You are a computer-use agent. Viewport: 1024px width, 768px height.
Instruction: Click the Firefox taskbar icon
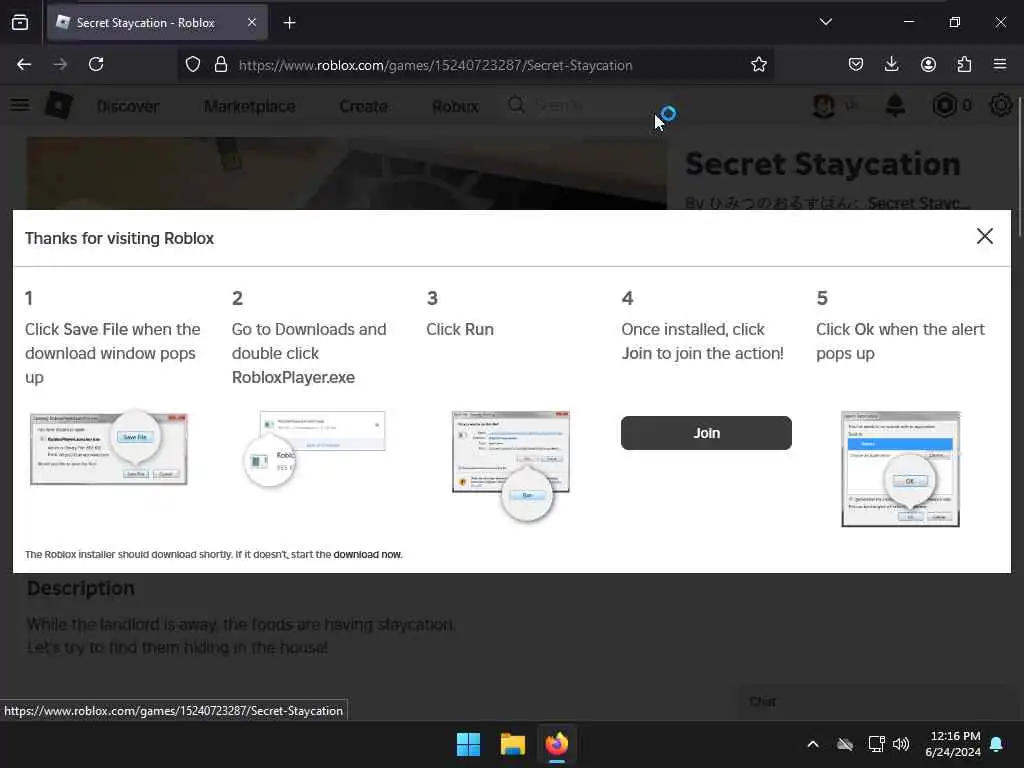pos(556,744)
